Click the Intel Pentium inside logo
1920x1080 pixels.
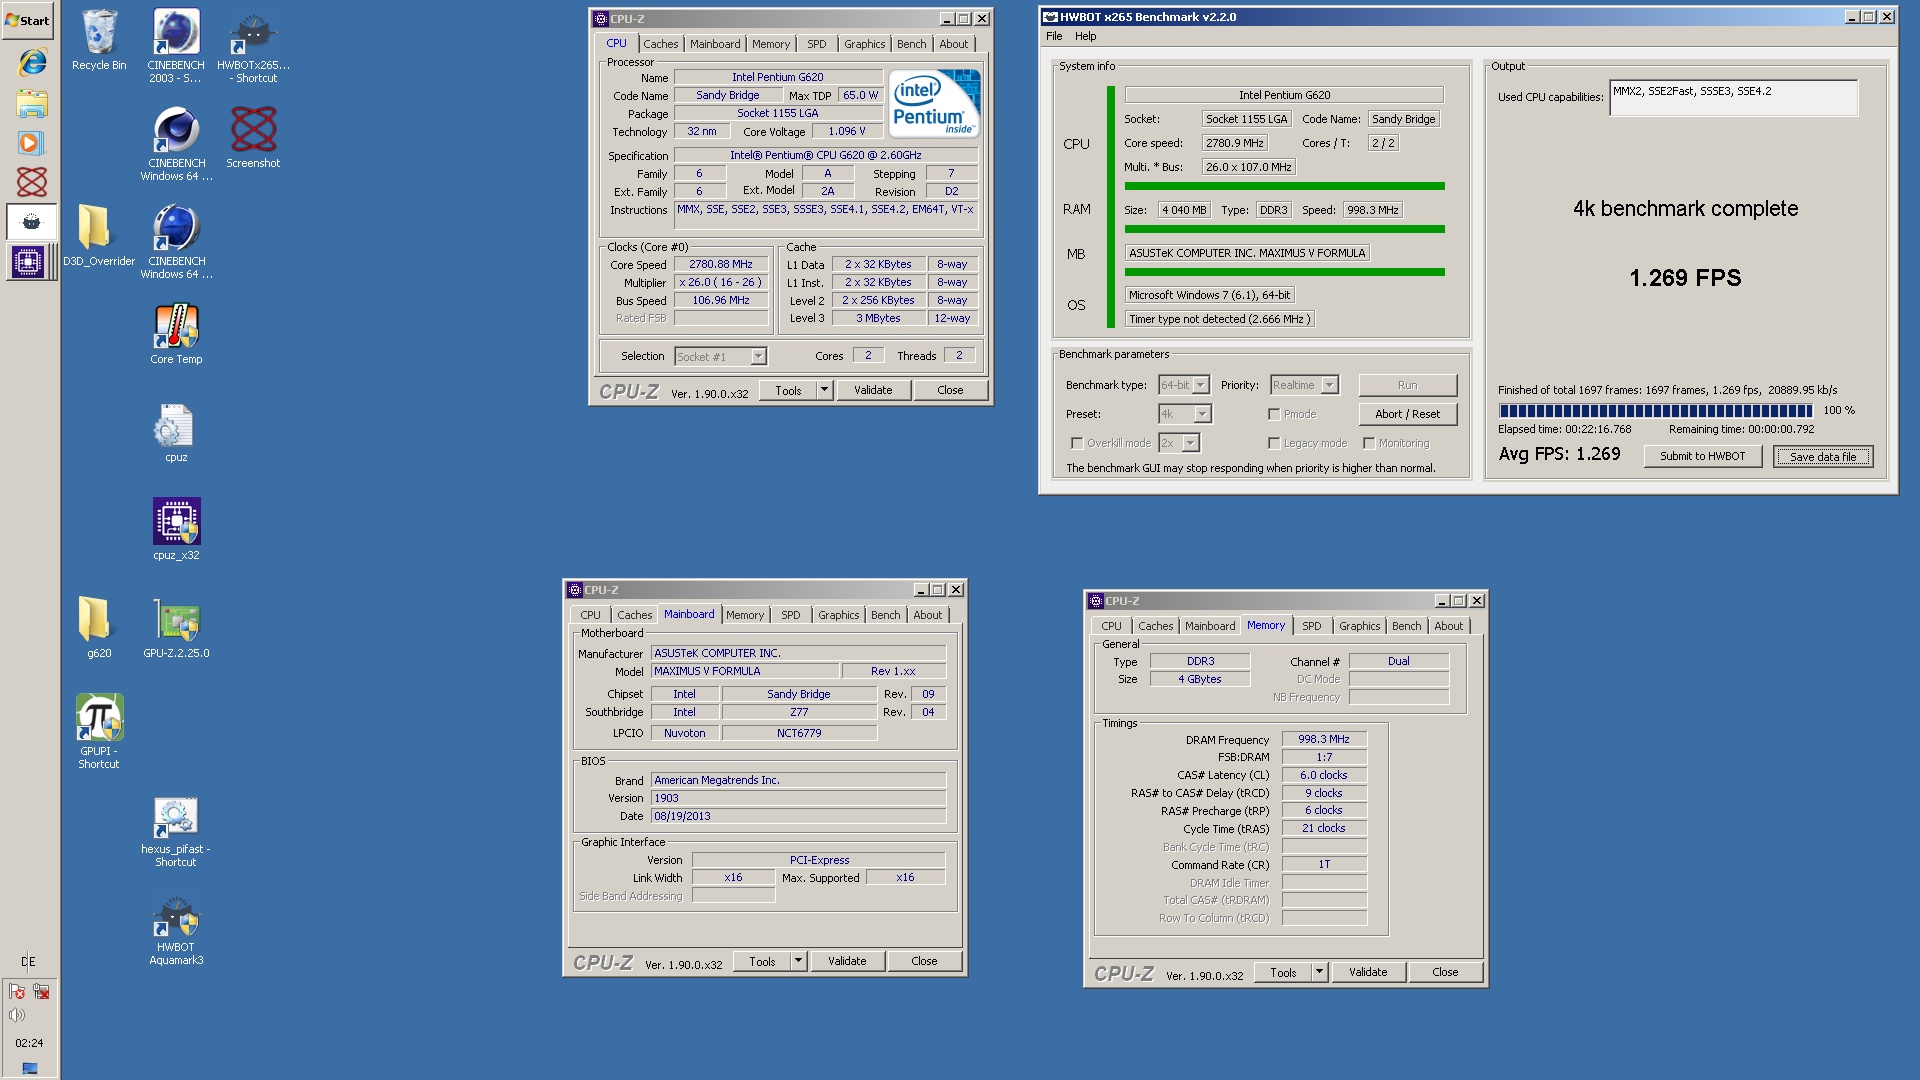click(x=934, y=104)
